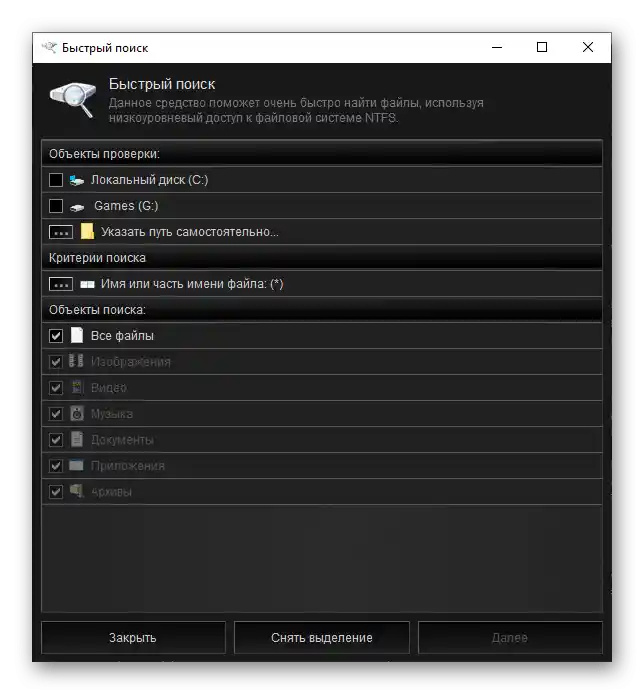Select the Локальный диск (C:) label

point(150,180)
